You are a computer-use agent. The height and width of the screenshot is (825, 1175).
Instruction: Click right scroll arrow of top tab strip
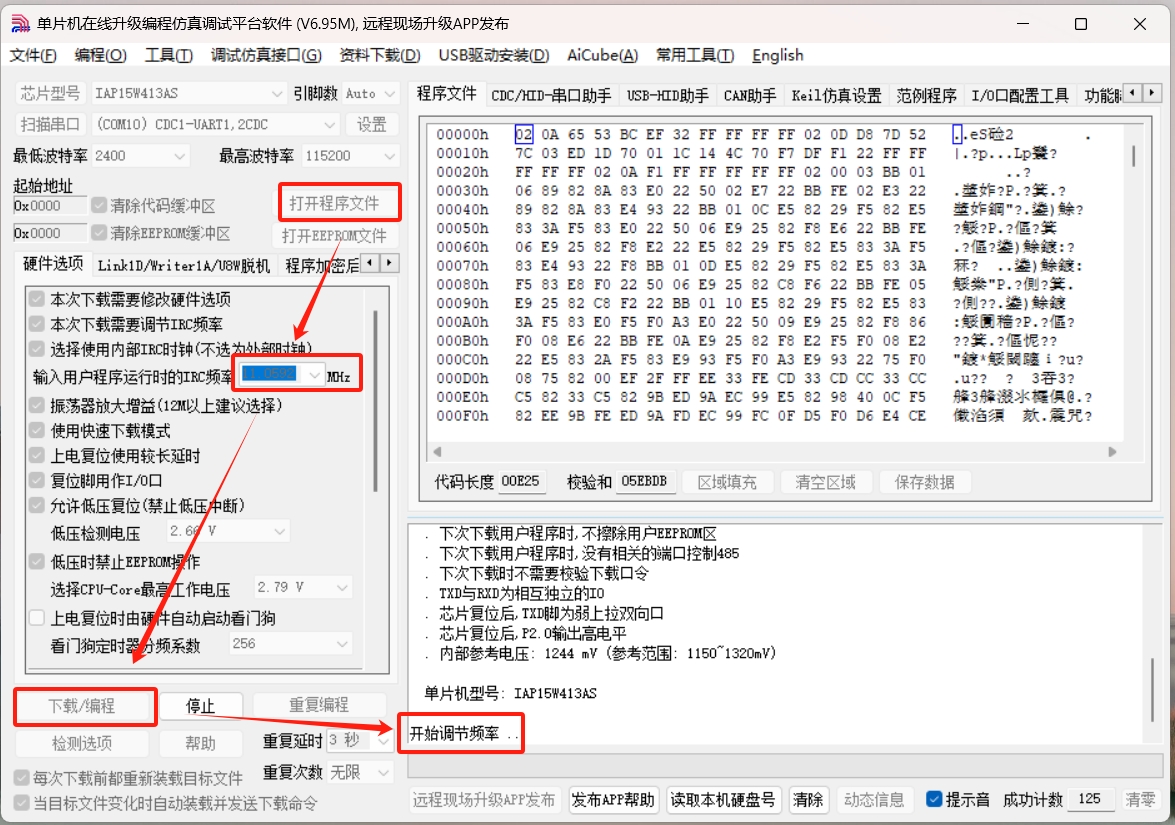tap(1152, 93)
